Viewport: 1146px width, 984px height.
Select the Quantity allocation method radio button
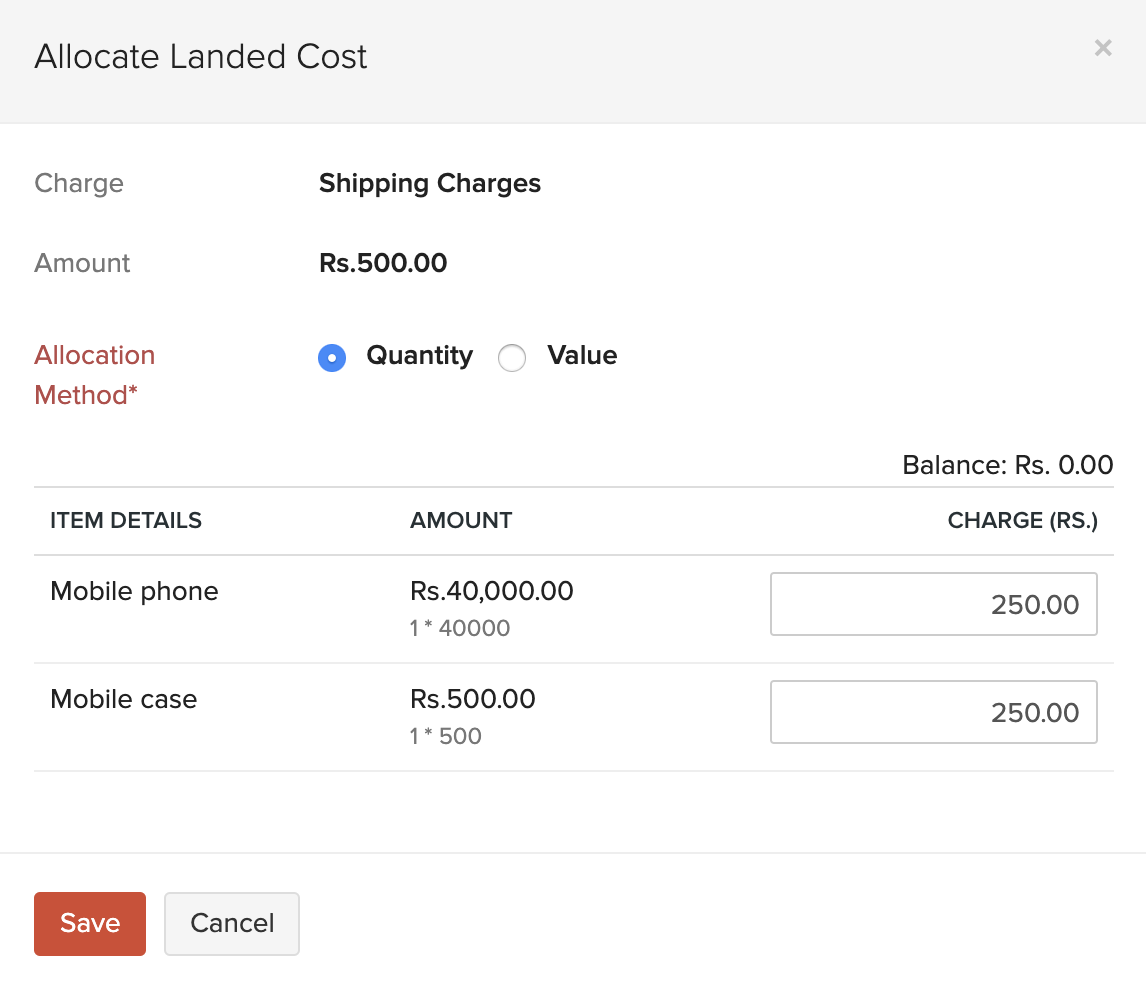click(x=331, y=357)
